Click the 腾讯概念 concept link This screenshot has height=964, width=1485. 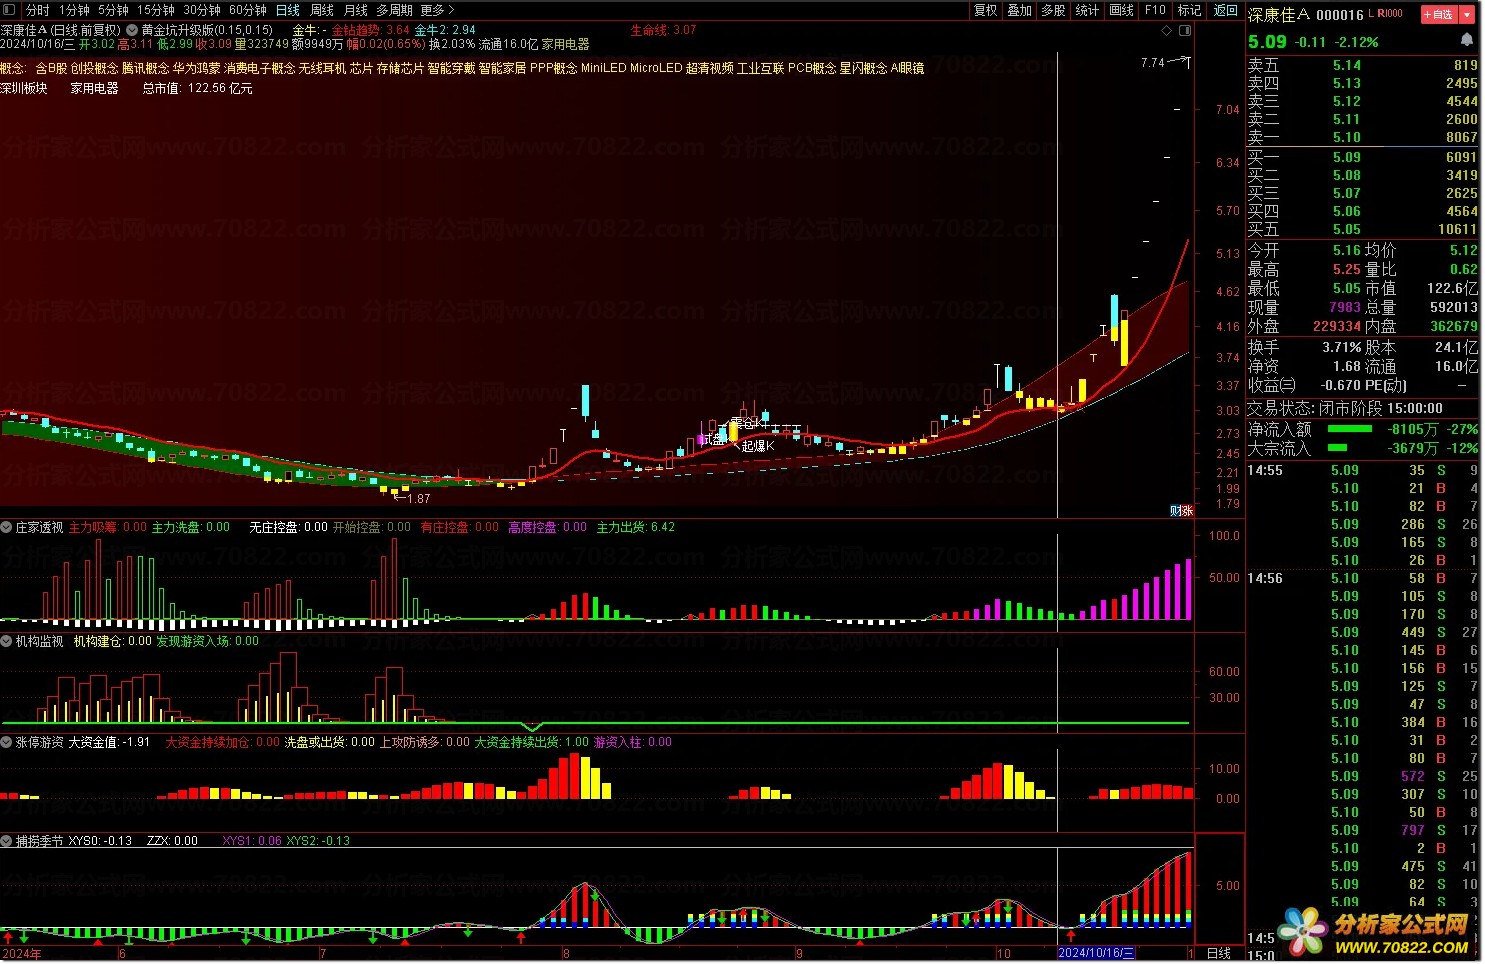[145, 68]
